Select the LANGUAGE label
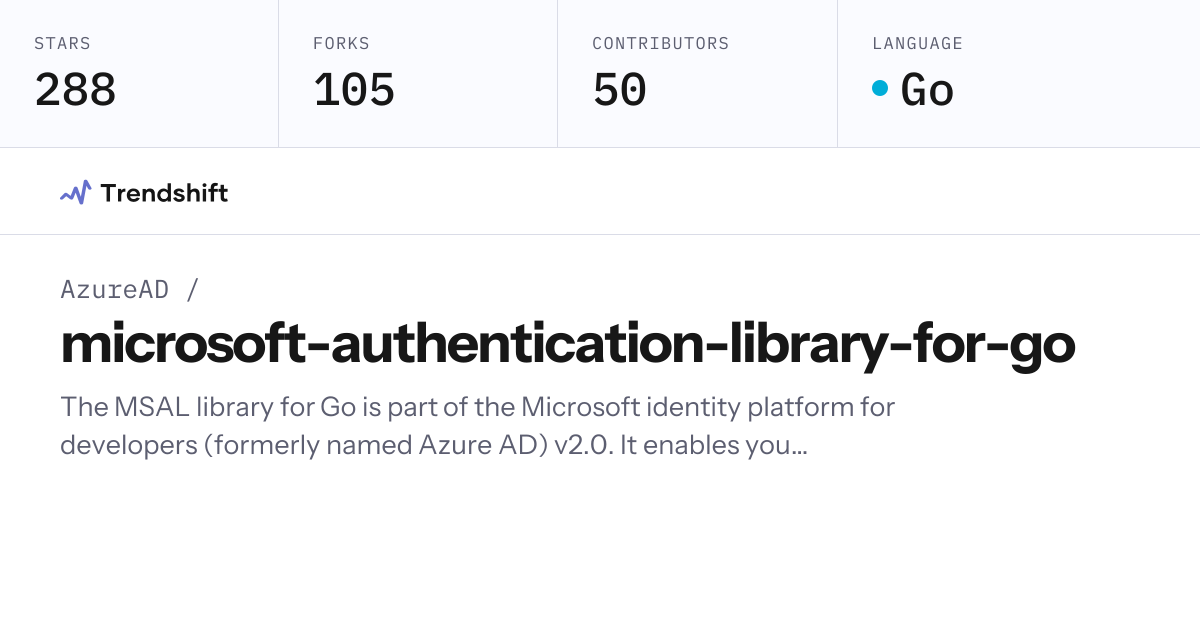Viewport: 1200px width, 630px height. (917, 44)
